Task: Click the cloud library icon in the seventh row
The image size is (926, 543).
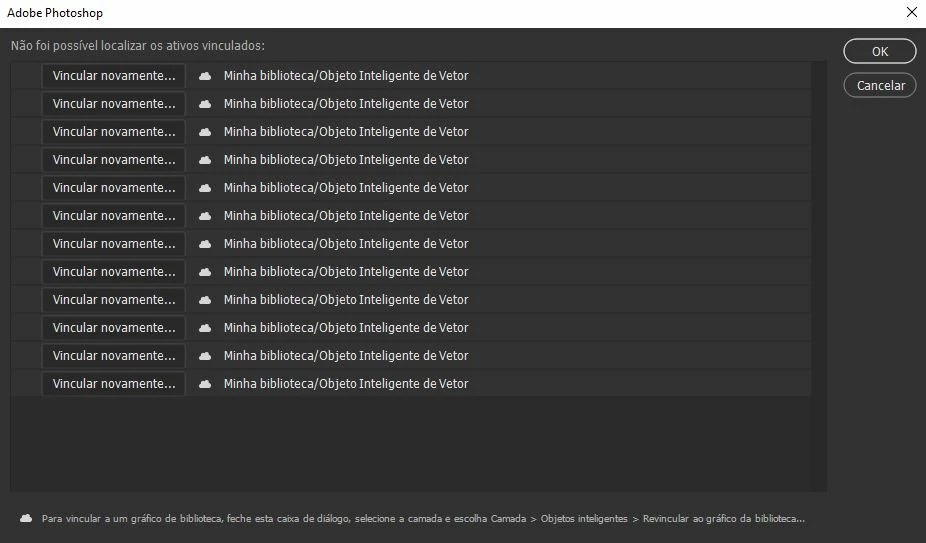Action: pos(205,243)
